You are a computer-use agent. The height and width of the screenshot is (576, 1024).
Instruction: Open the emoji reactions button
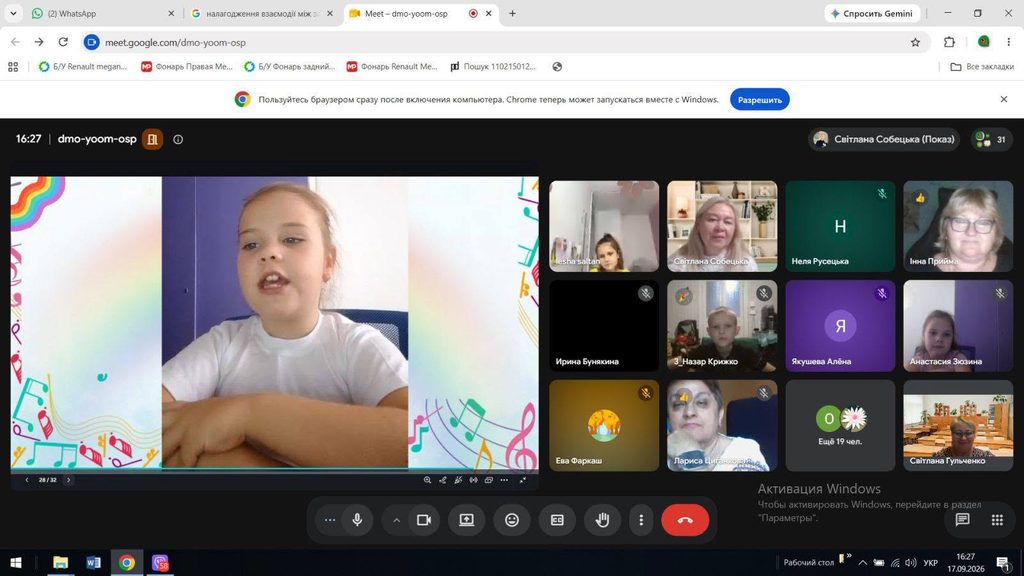coord(512,520)
